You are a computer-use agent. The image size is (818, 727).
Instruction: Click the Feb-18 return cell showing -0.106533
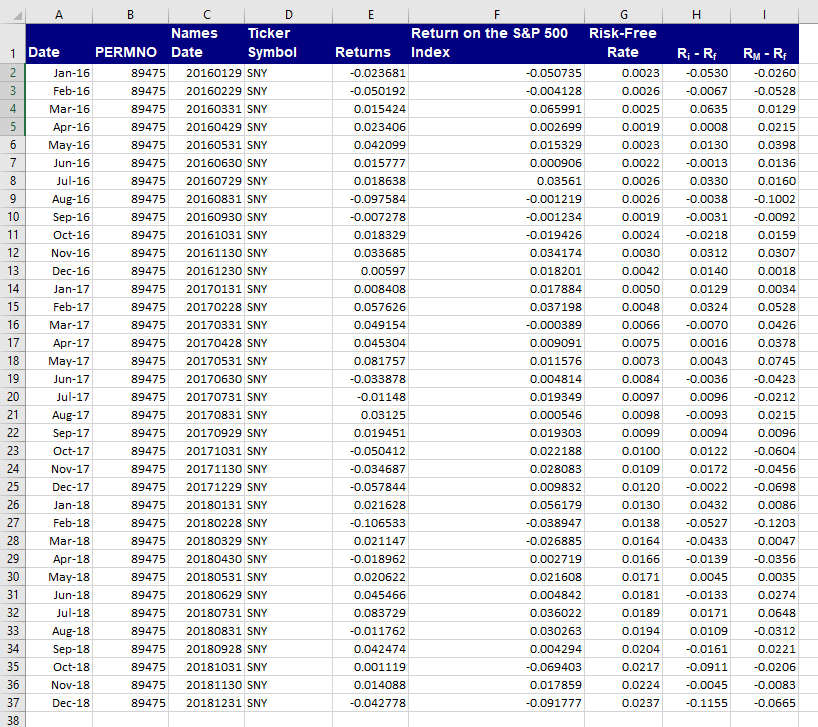pyautogui.click(x=370, y=523)
